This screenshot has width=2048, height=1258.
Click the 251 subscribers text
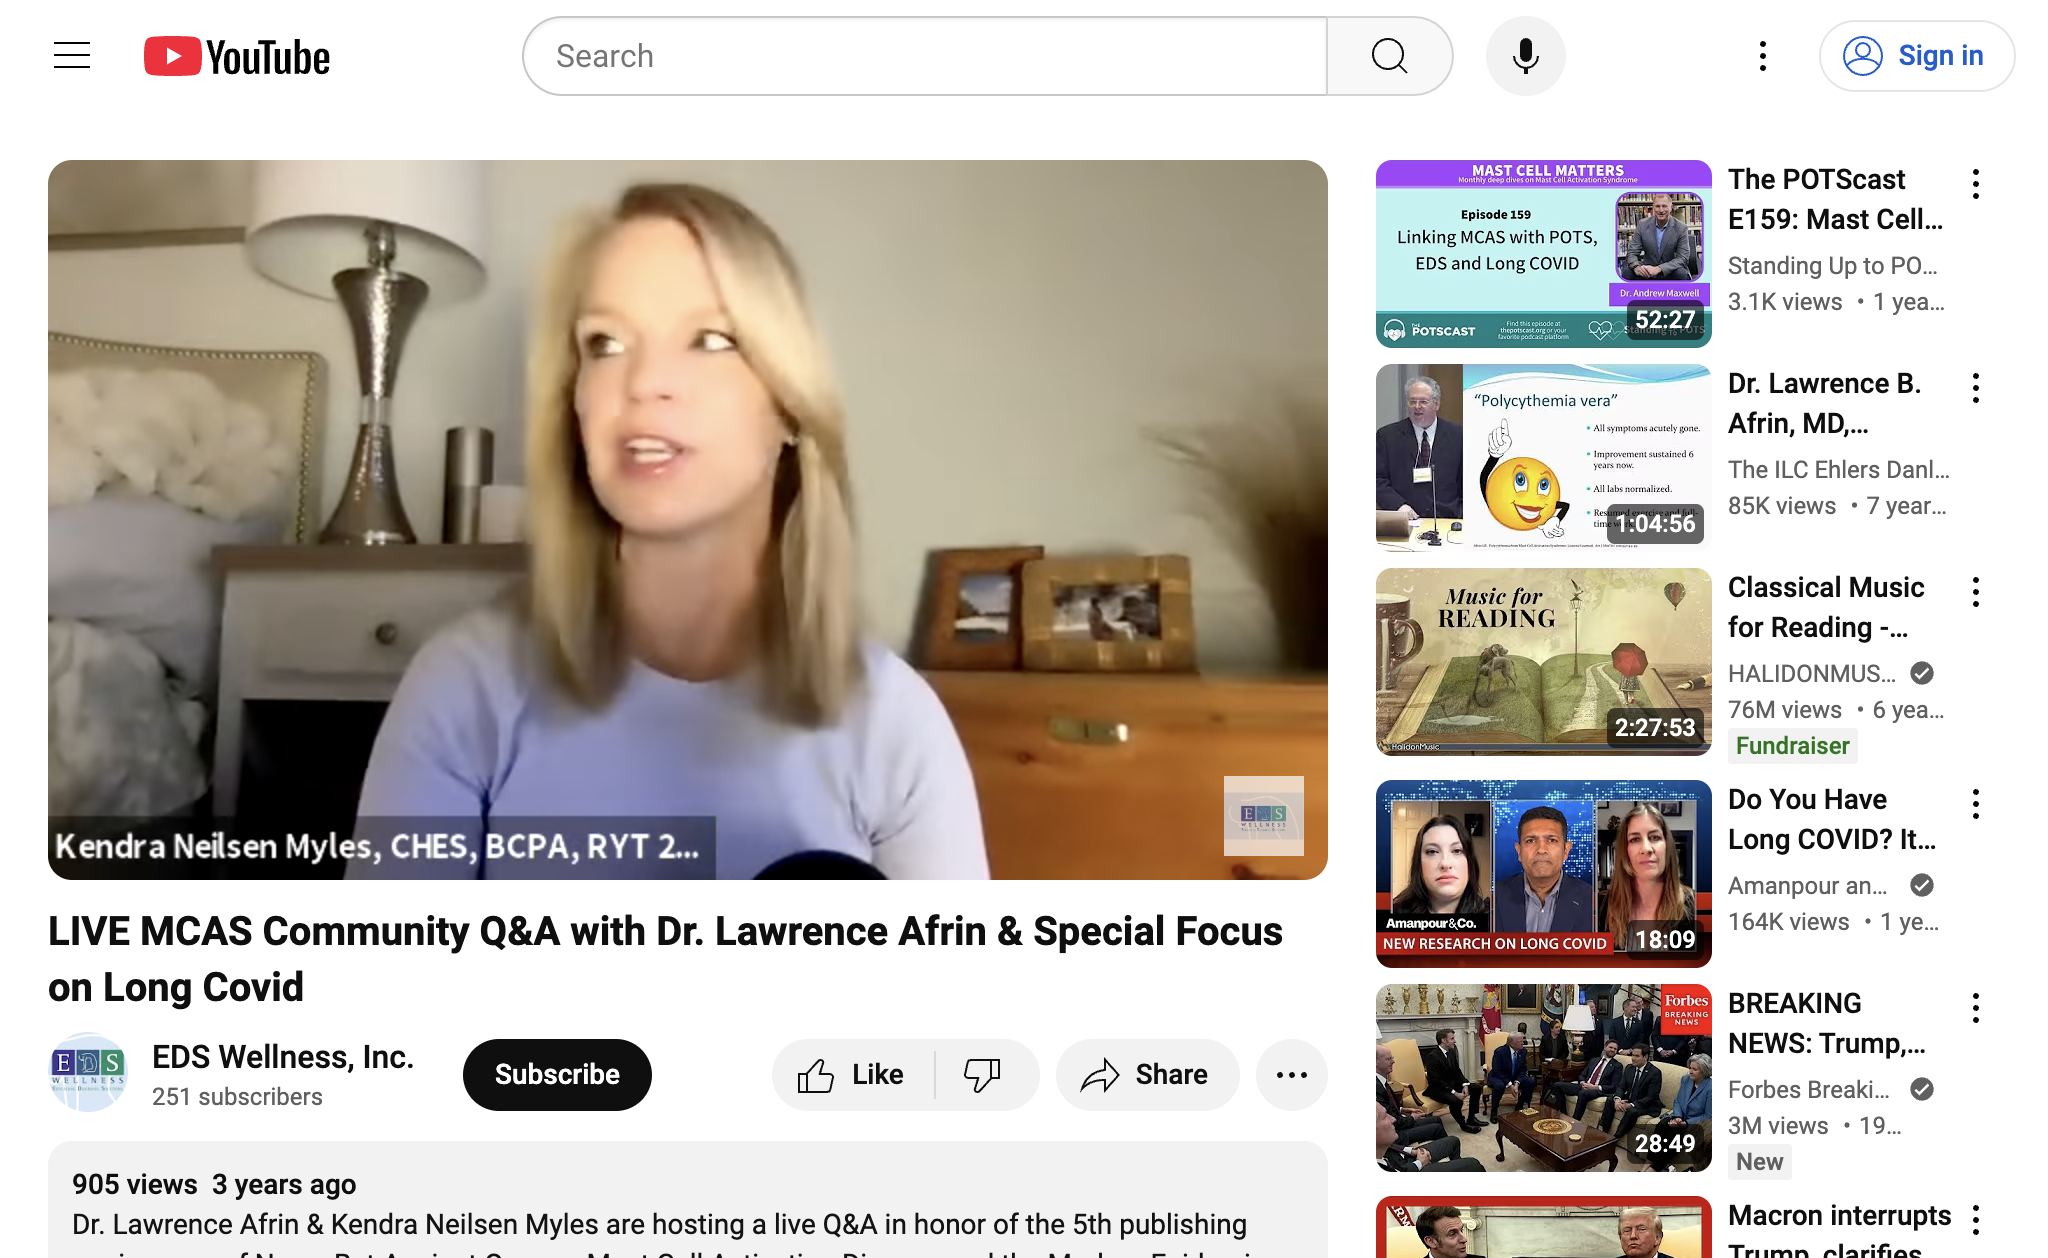point(237,1097)
